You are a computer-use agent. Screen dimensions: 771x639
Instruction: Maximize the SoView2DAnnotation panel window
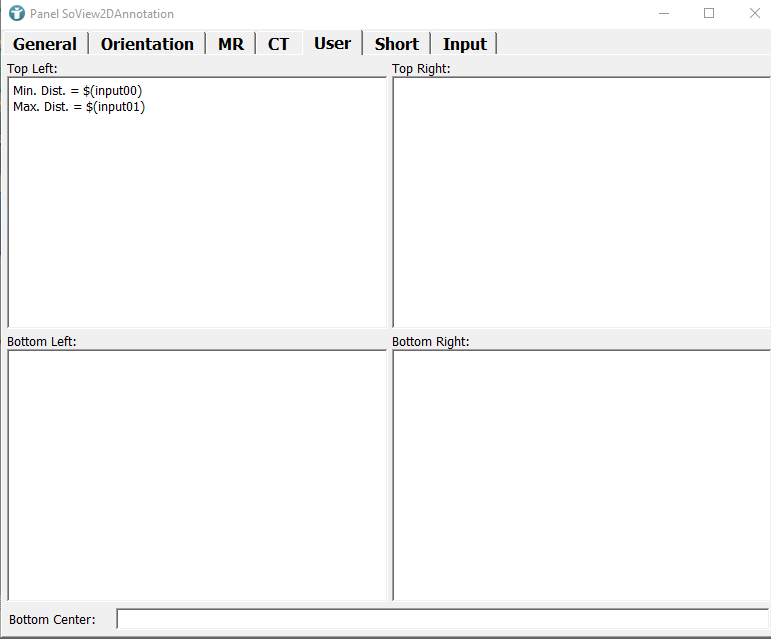click(709, 14)
